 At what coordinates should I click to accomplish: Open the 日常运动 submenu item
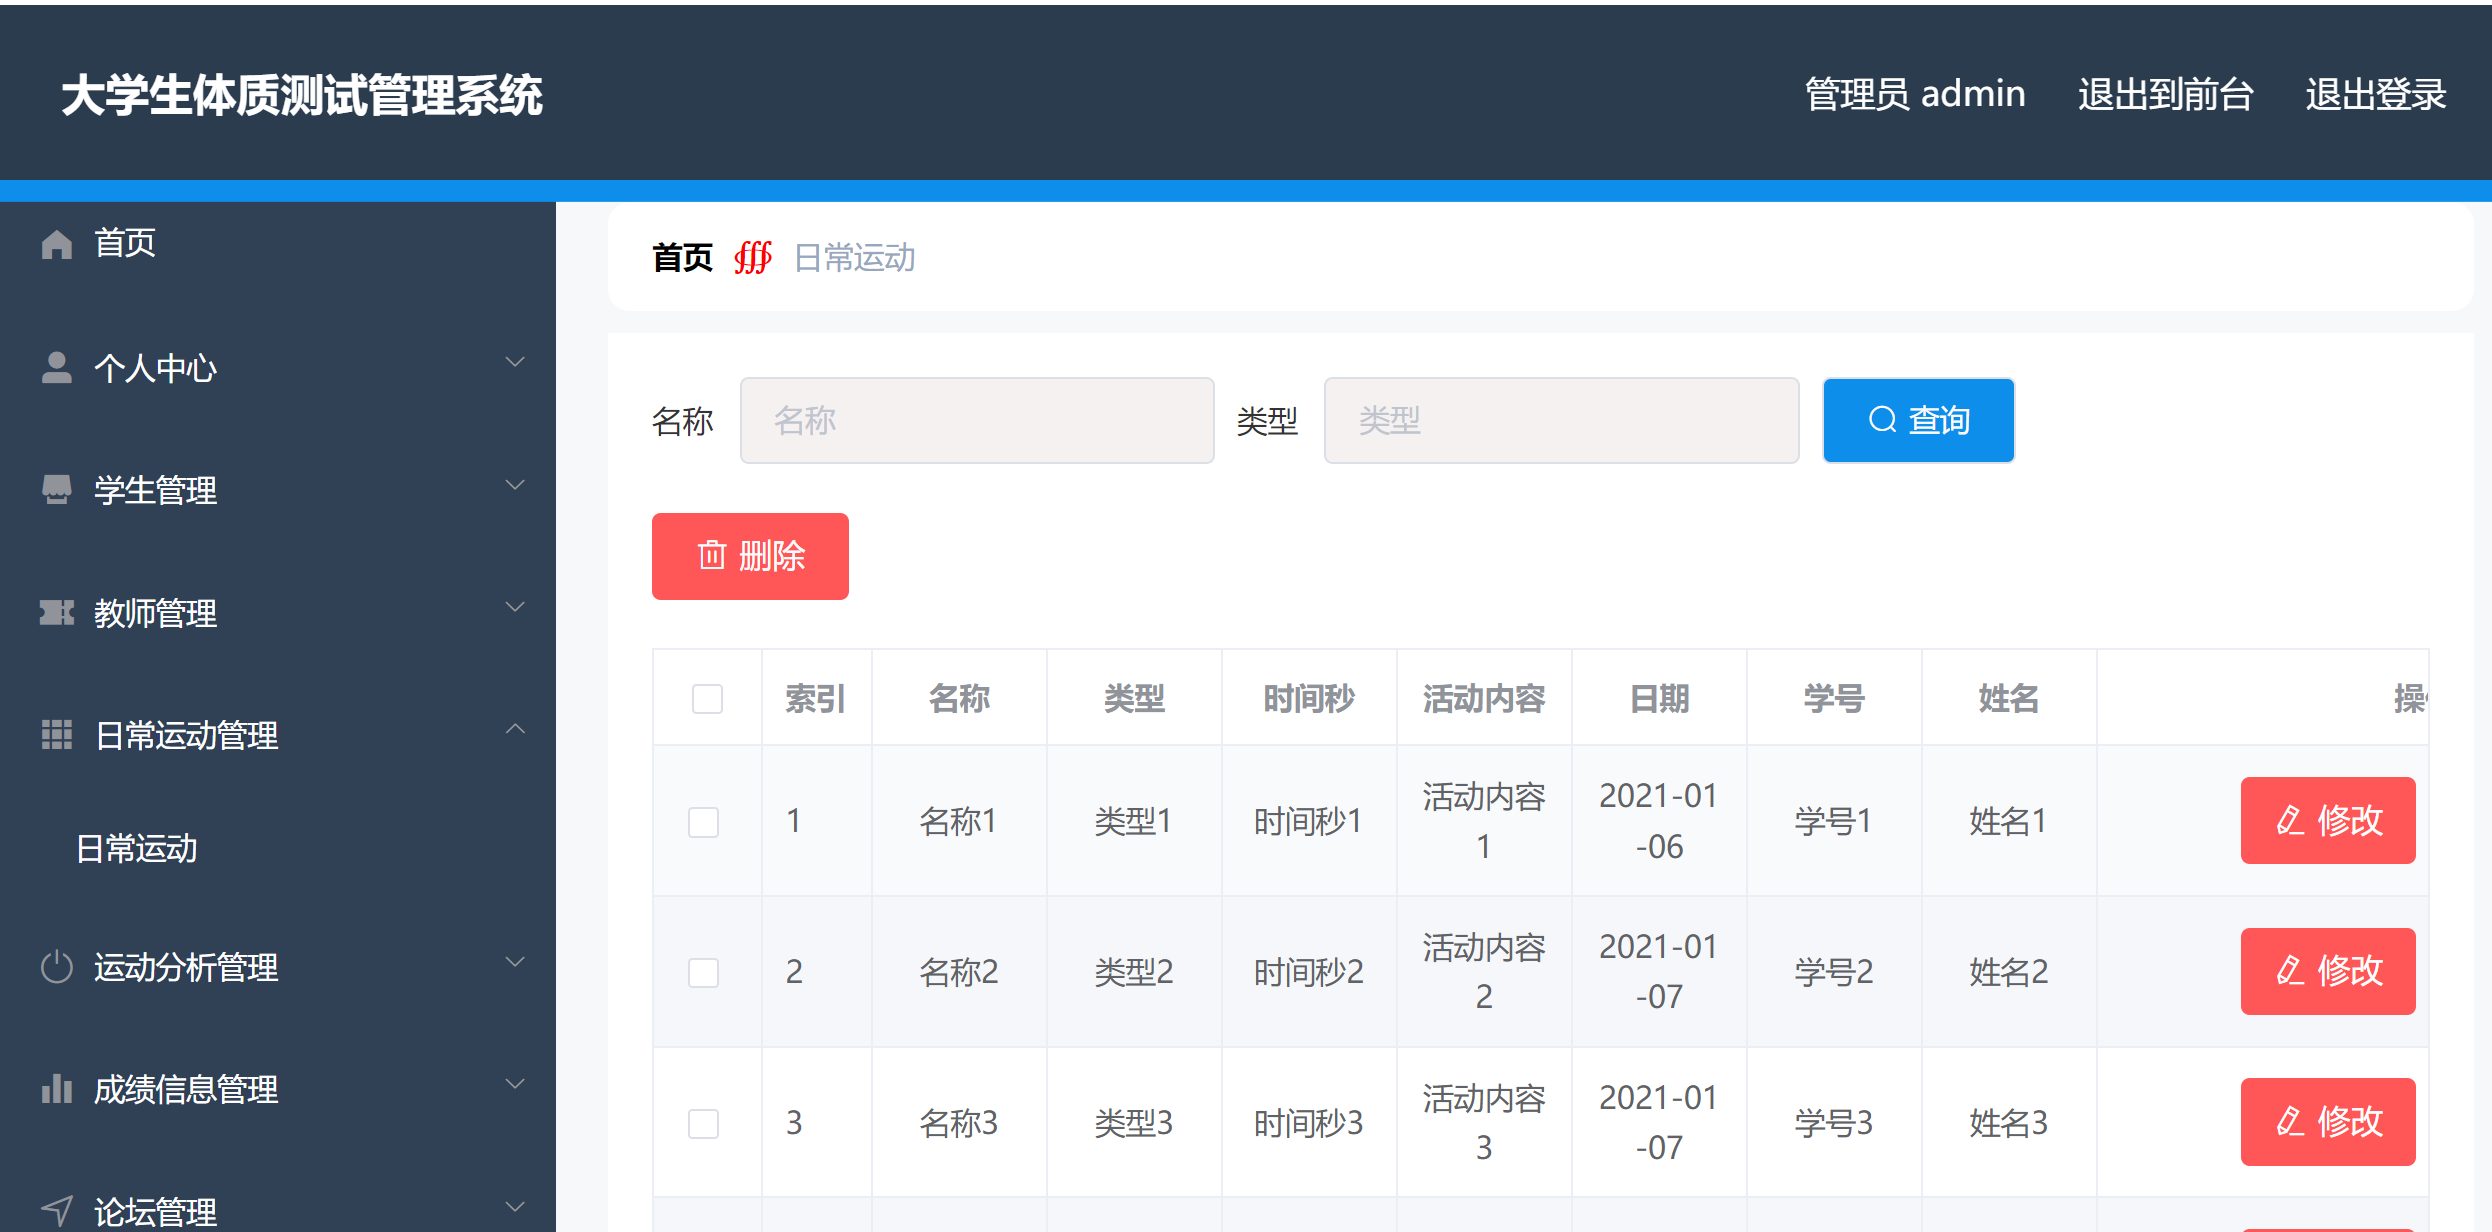pos(137,849)
